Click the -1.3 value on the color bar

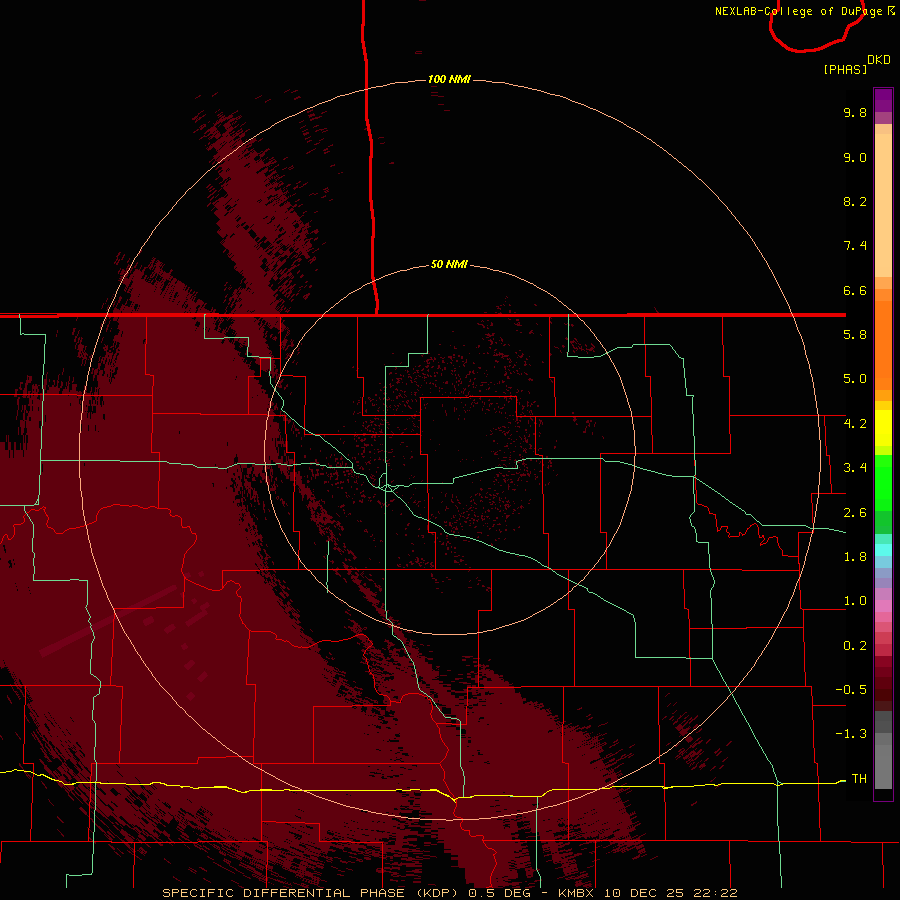point(851,734)
